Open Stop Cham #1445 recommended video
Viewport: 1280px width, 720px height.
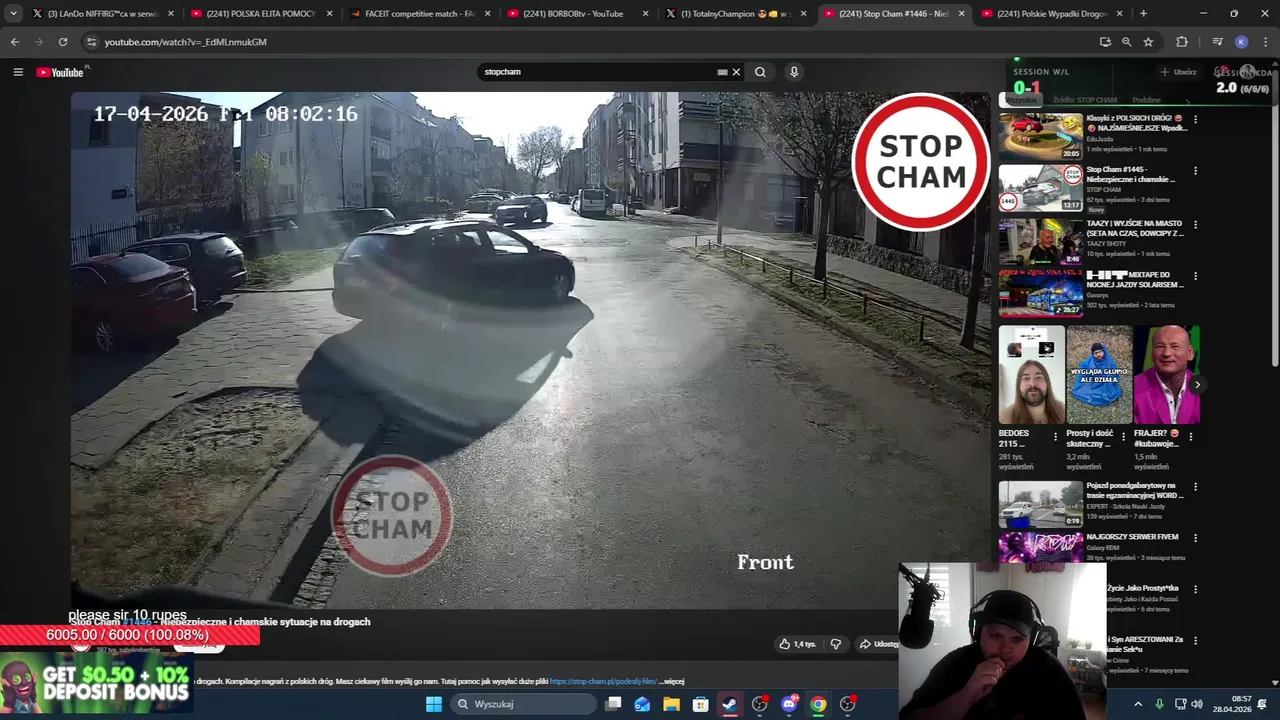tap(1040, 188)
